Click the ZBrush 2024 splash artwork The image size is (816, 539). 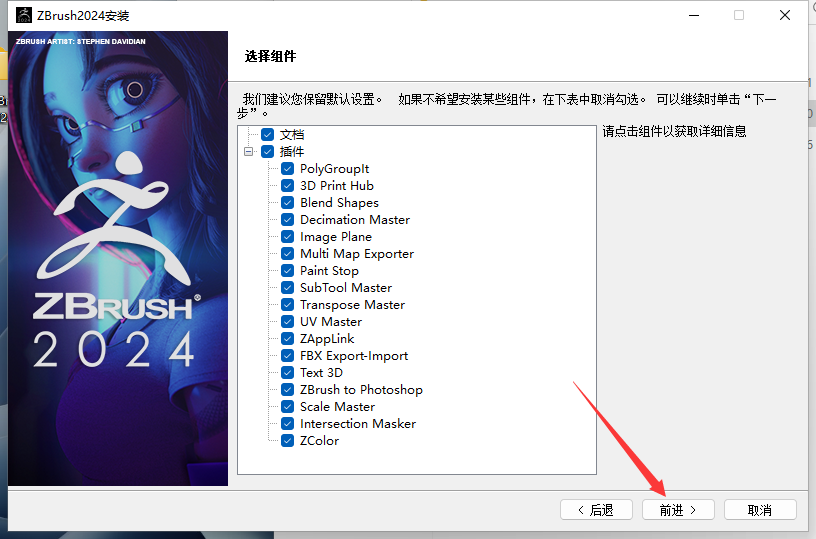click(118, 259)
